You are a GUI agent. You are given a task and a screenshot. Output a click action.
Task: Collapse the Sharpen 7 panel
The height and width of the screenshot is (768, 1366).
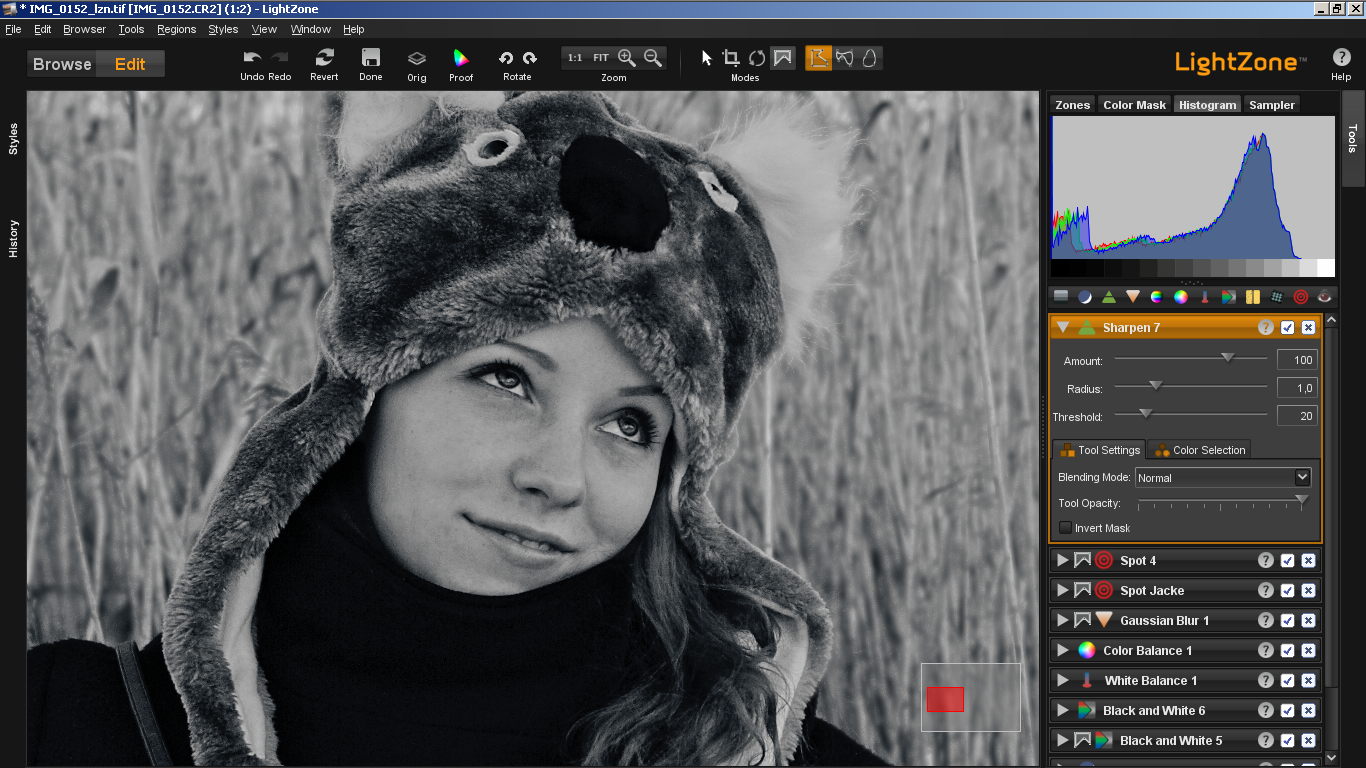pyautogui.click(x=1062, y=328)
